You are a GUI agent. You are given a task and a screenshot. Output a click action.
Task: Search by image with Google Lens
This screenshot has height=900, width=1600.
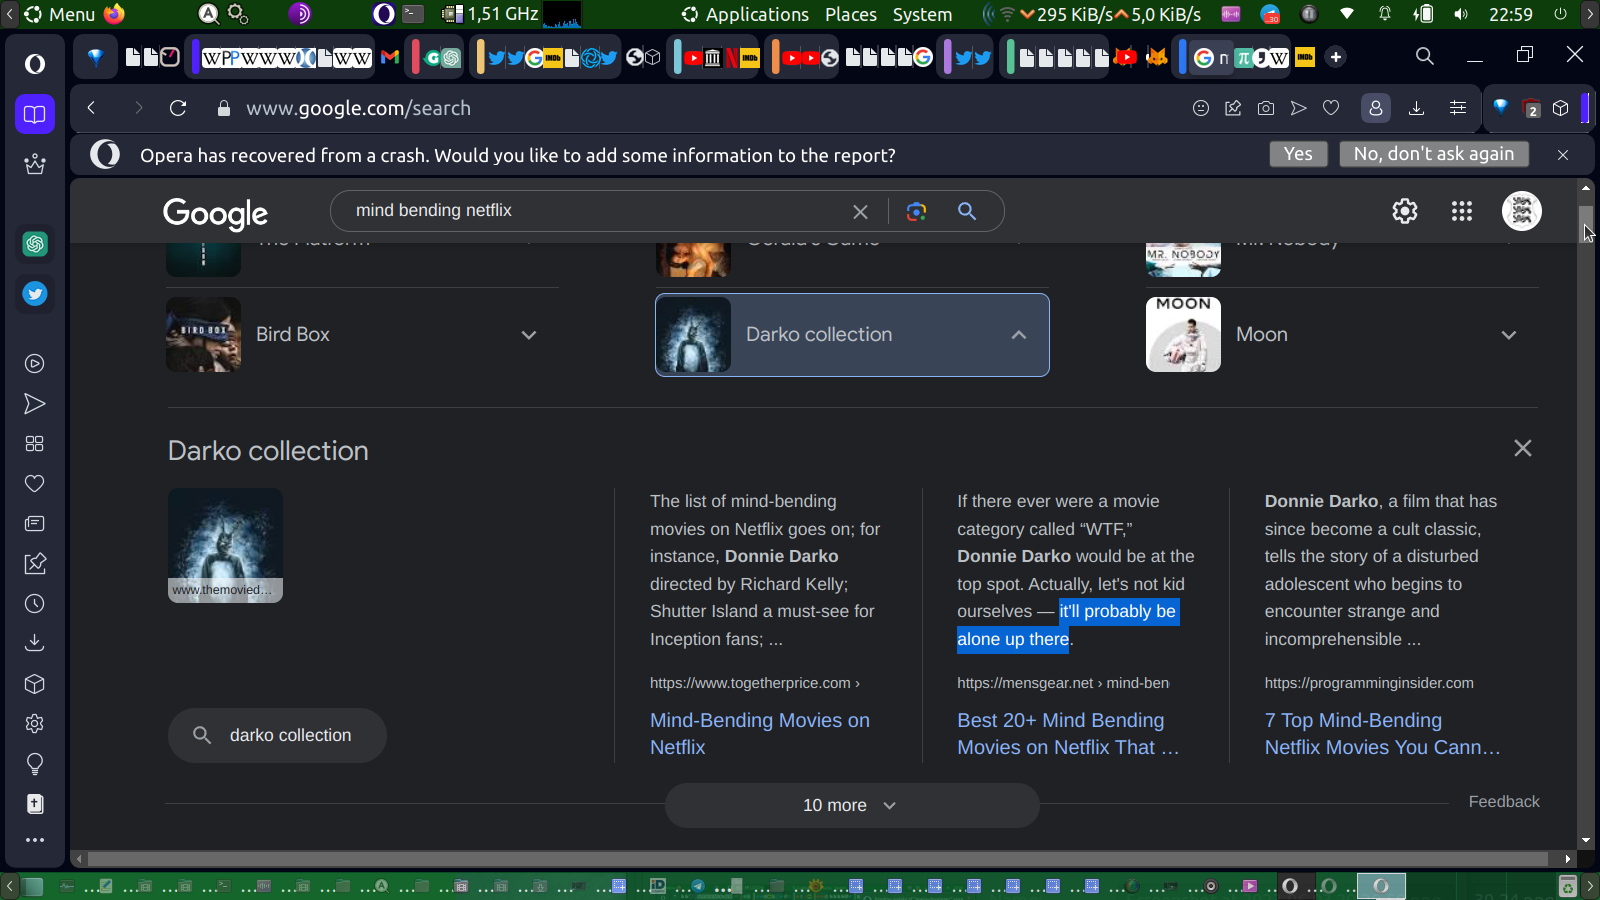coord(916,211)
